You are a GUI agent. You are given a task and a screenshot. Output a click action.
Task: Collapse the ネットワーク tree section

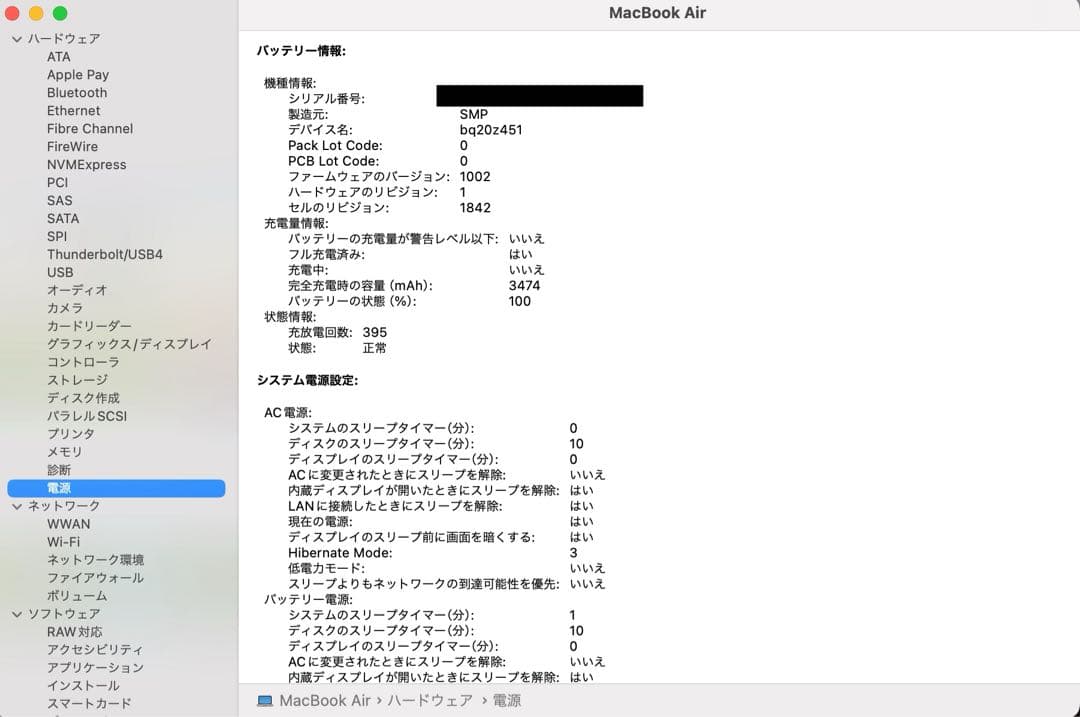(x=17, y=506)
